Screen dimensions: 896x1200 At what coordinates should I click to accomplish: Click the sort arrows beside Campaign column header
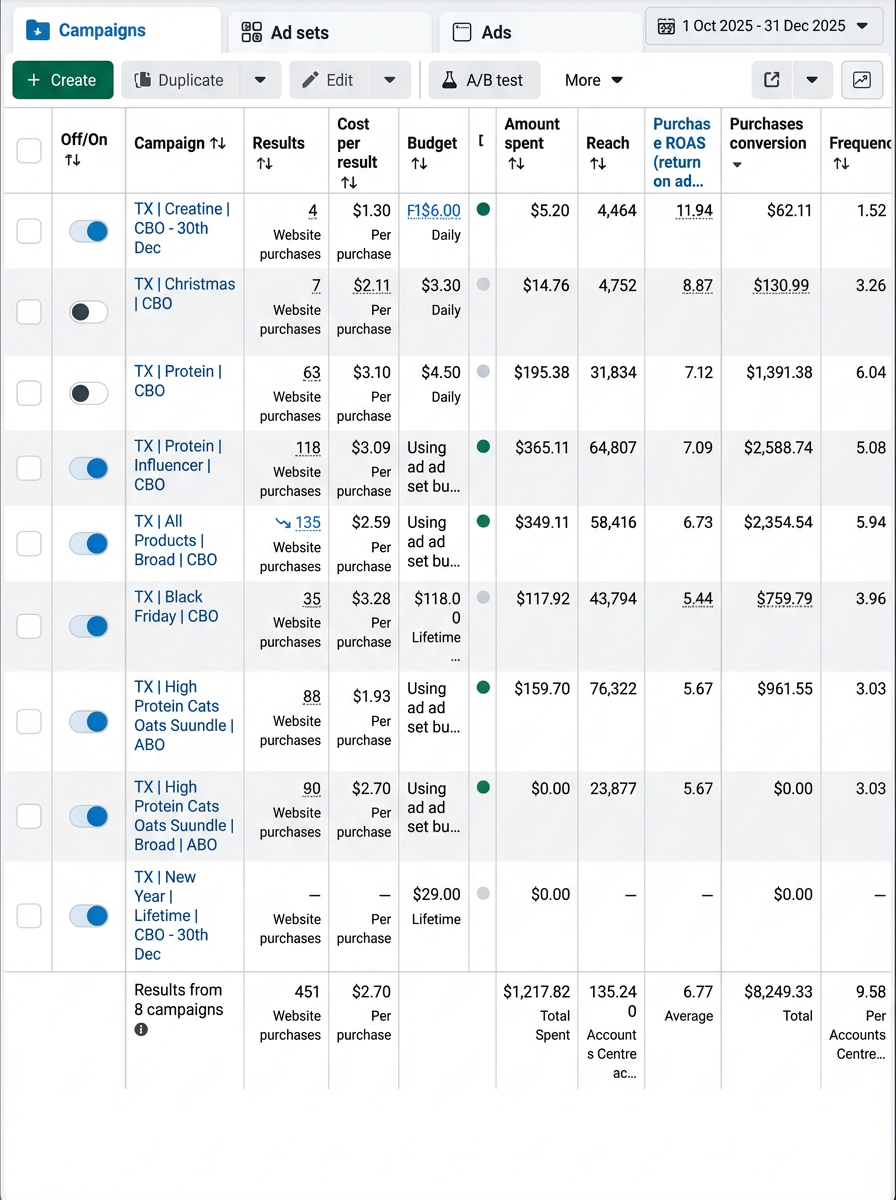(217, 144)
